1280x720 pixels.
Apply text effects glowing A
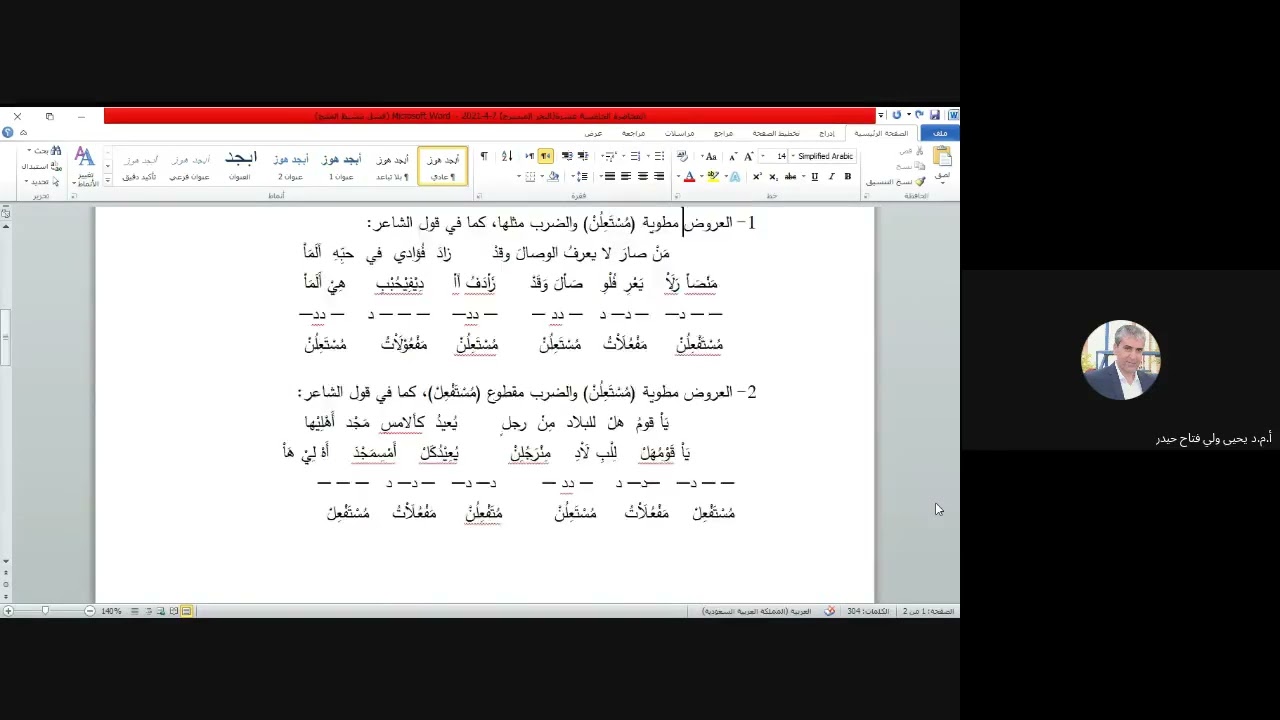735,177
